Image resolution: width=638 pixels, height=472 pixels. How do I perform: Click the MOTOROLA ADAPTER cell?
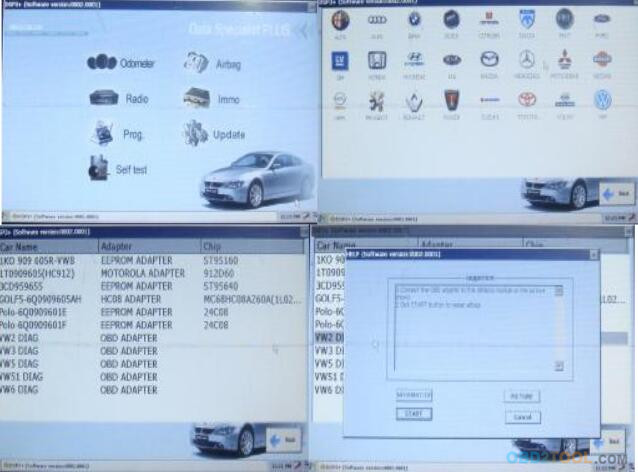click(x=143, y=273)
